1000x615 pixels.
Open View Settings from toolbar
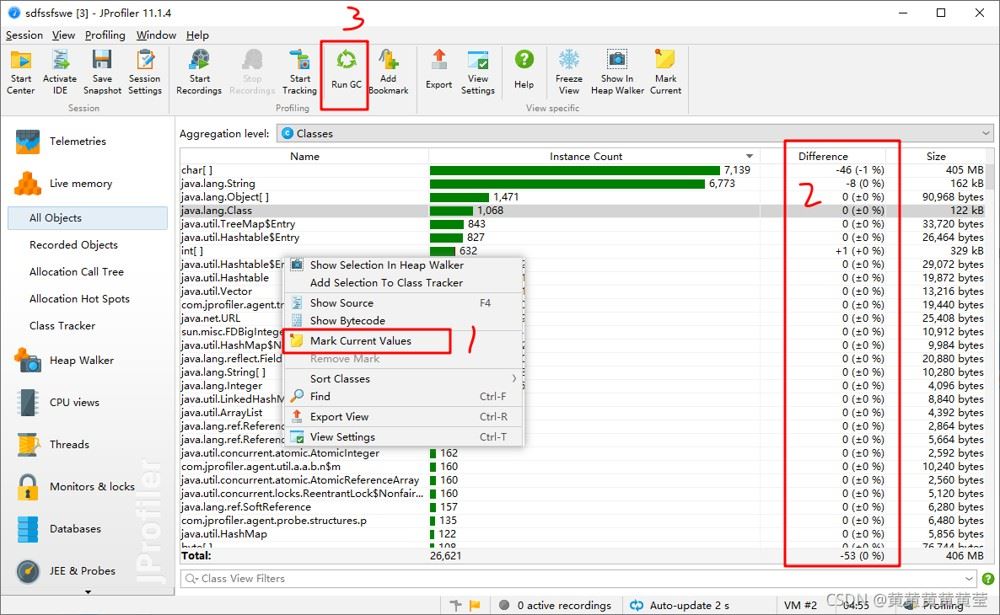pyautogui.click(x=478, y=72)
